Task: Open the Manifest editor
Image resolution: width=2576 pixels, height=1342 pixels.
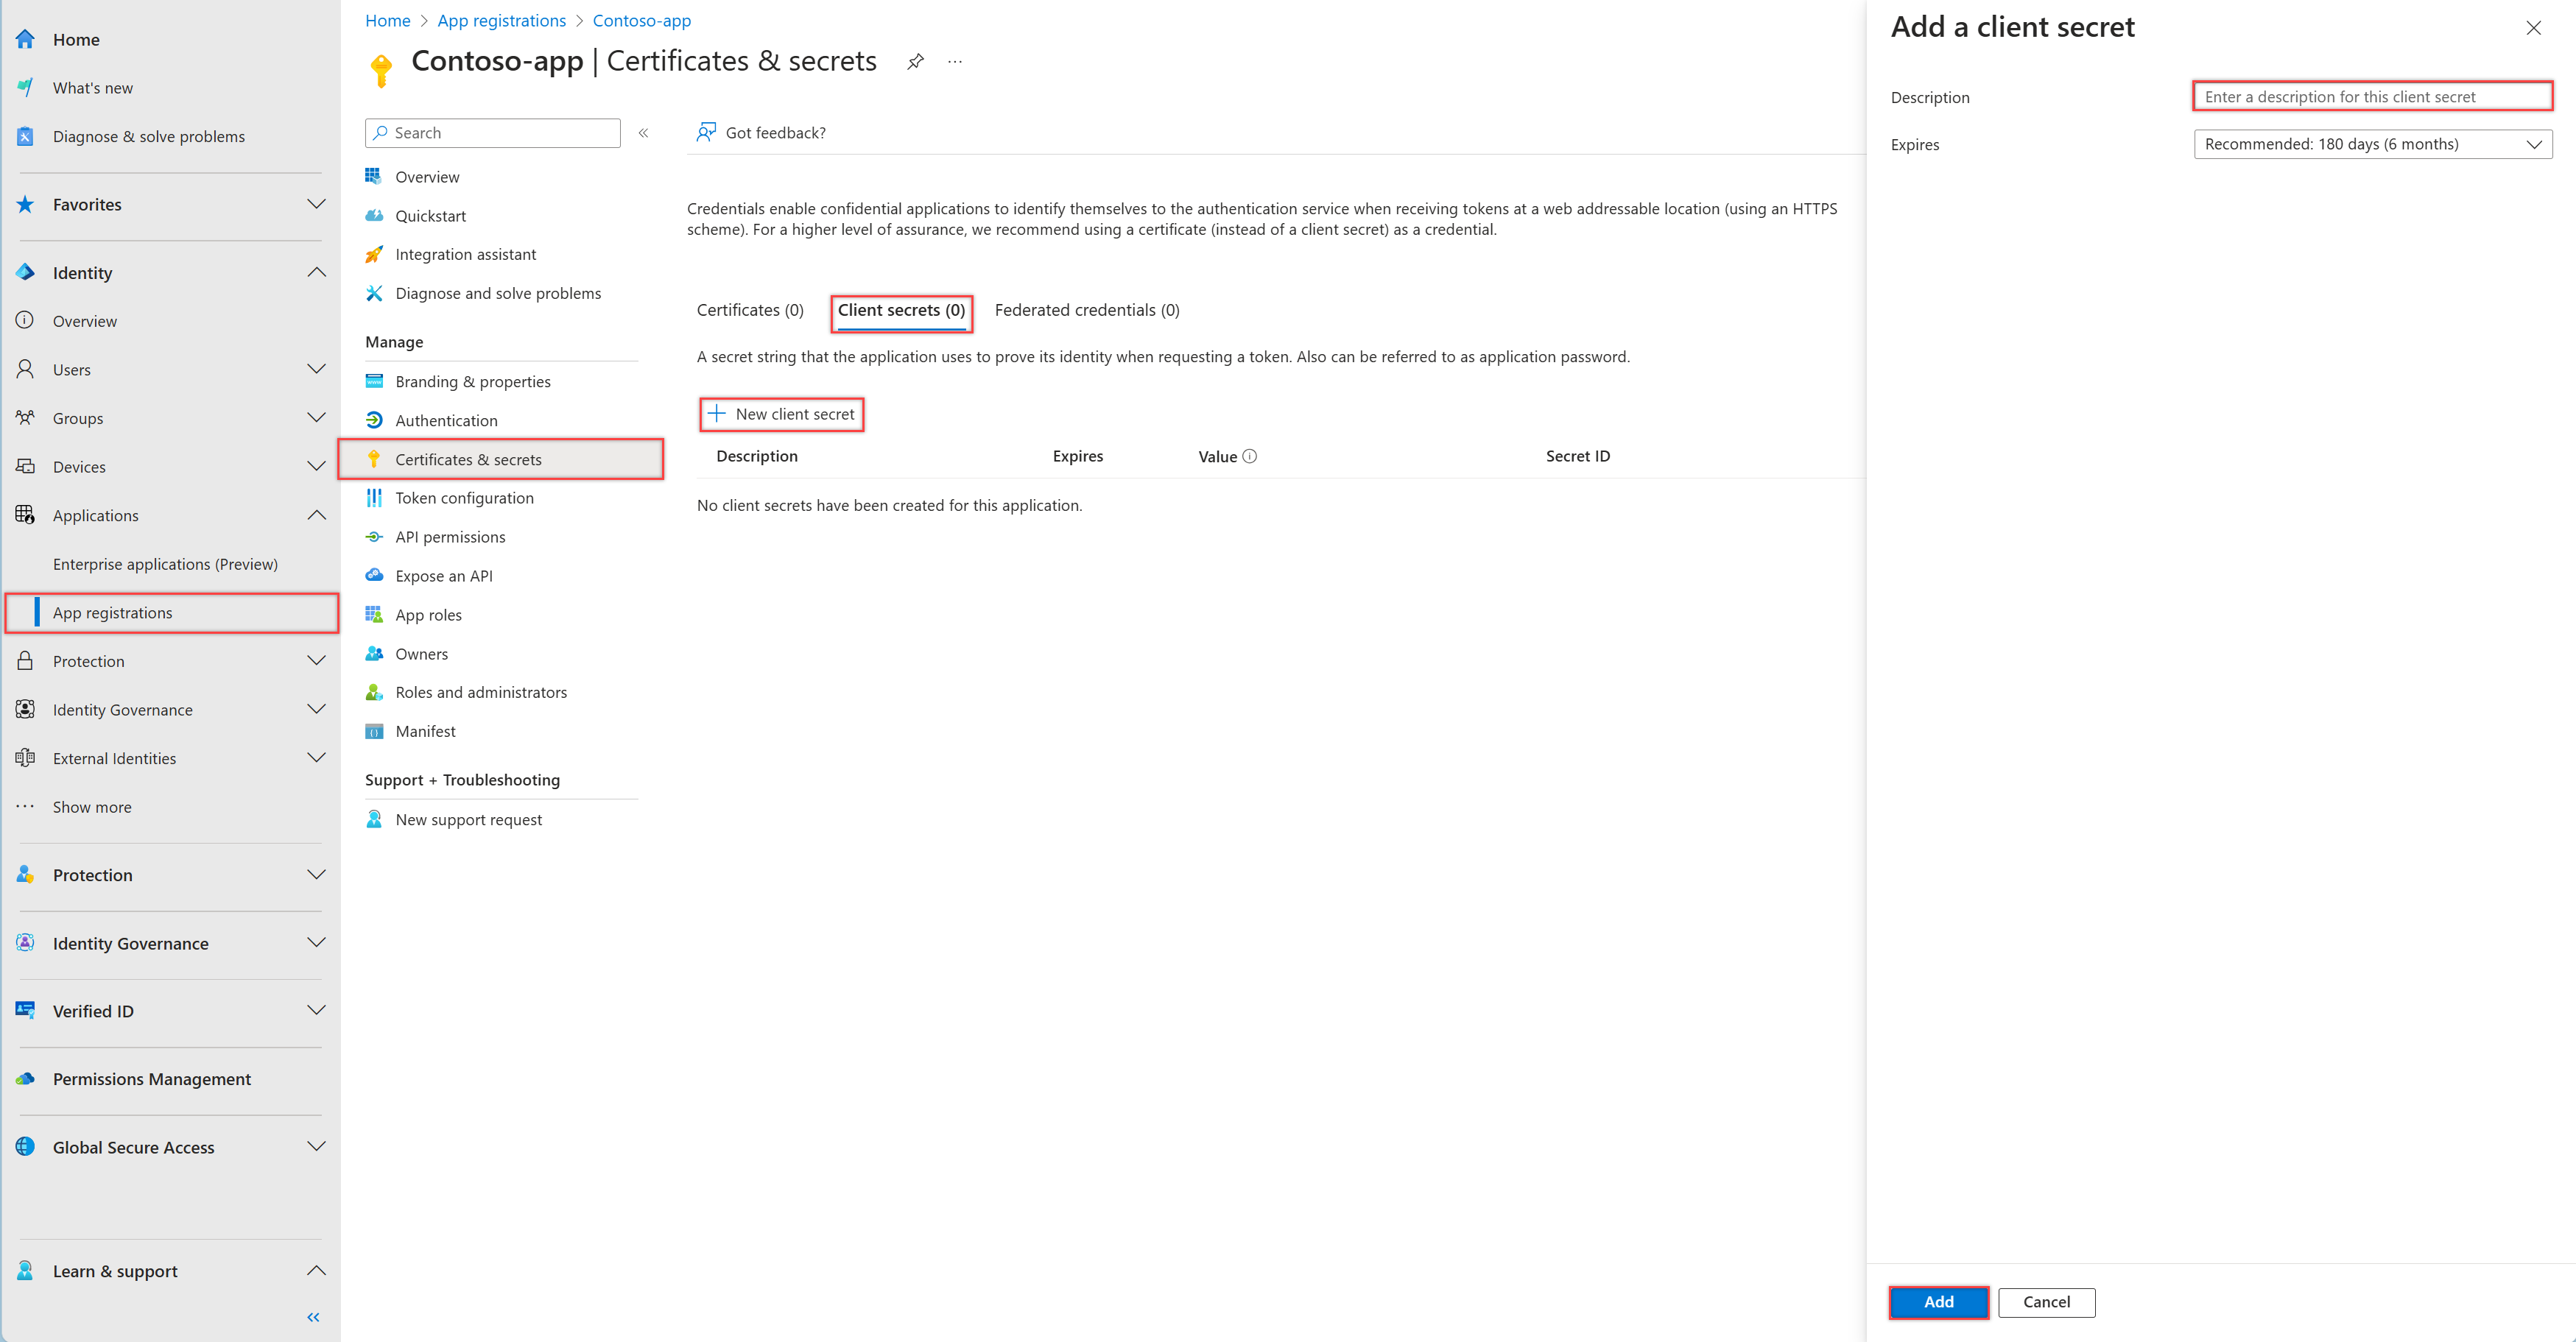Action: tap(425, 731)
